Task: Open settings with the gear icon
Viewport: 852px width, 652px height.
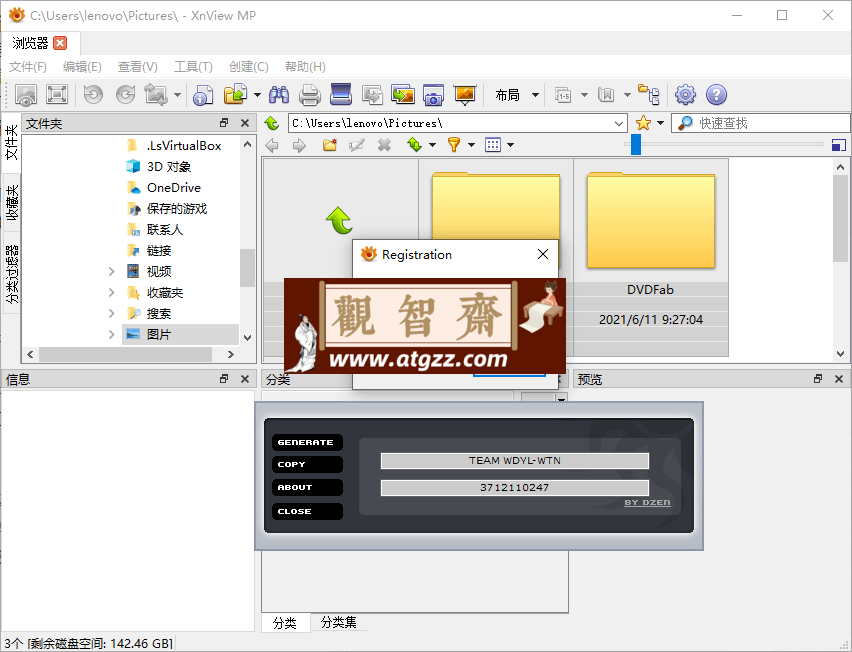Action: [x=685, y=95]
